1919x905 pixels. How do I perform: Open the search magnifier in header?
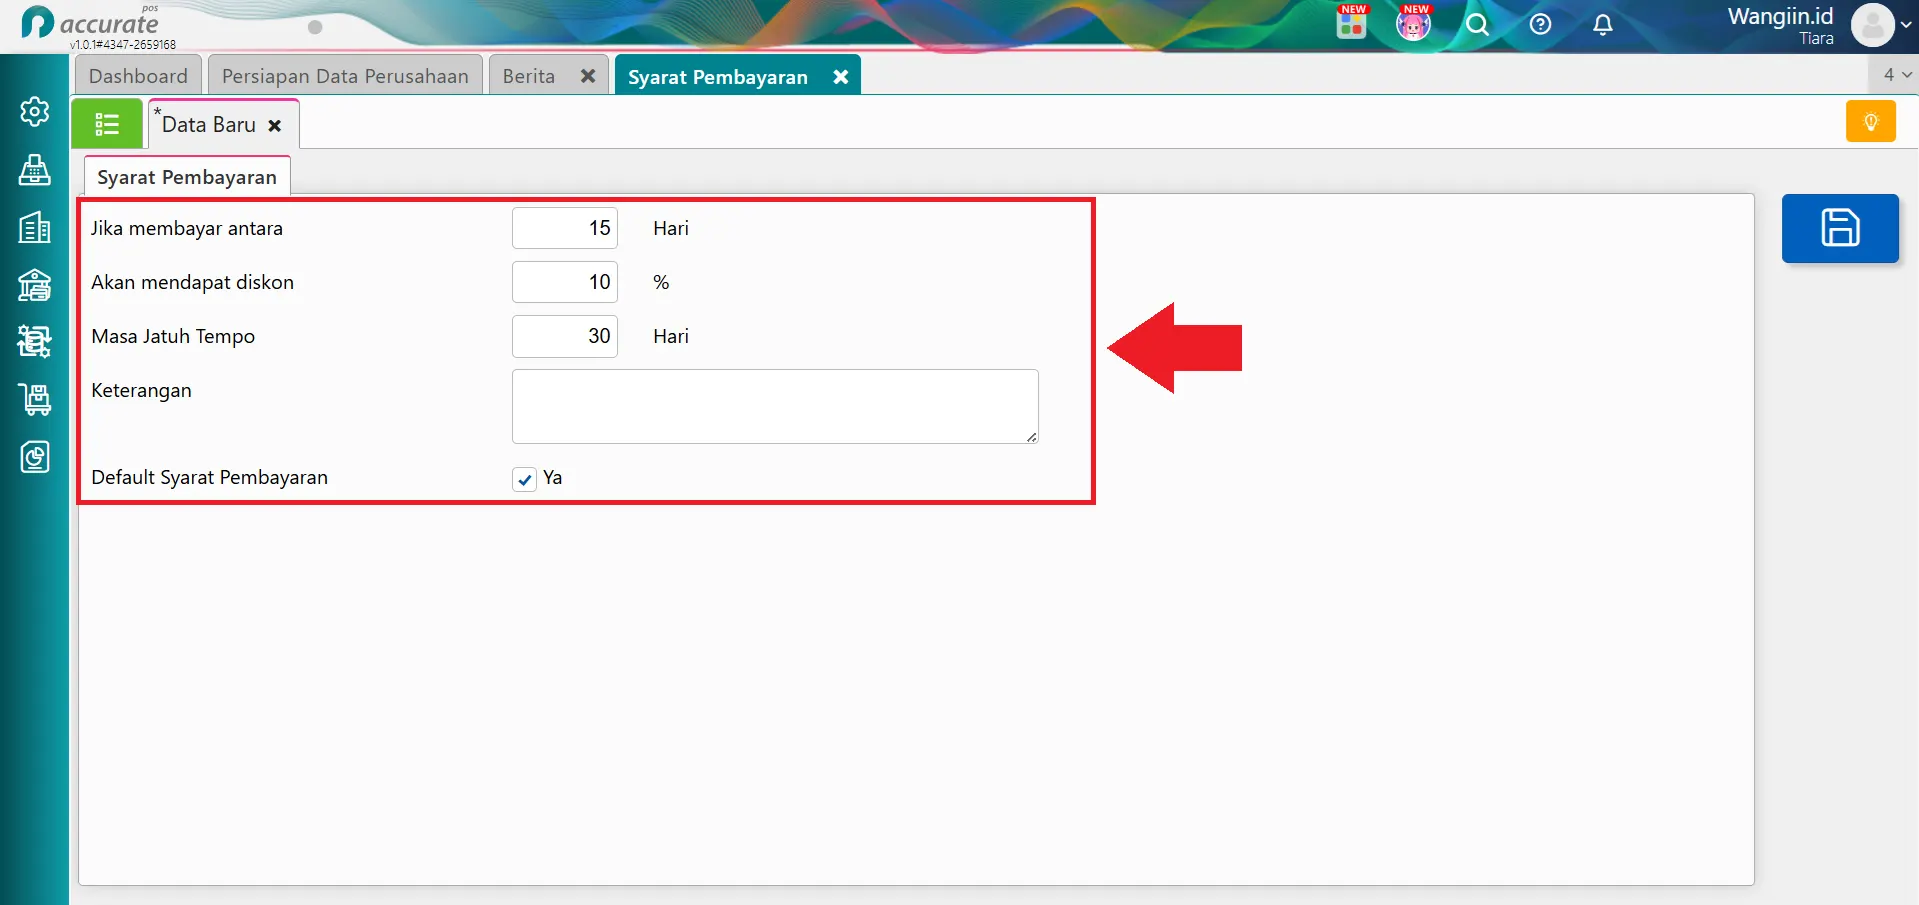tap(1477, 25)
